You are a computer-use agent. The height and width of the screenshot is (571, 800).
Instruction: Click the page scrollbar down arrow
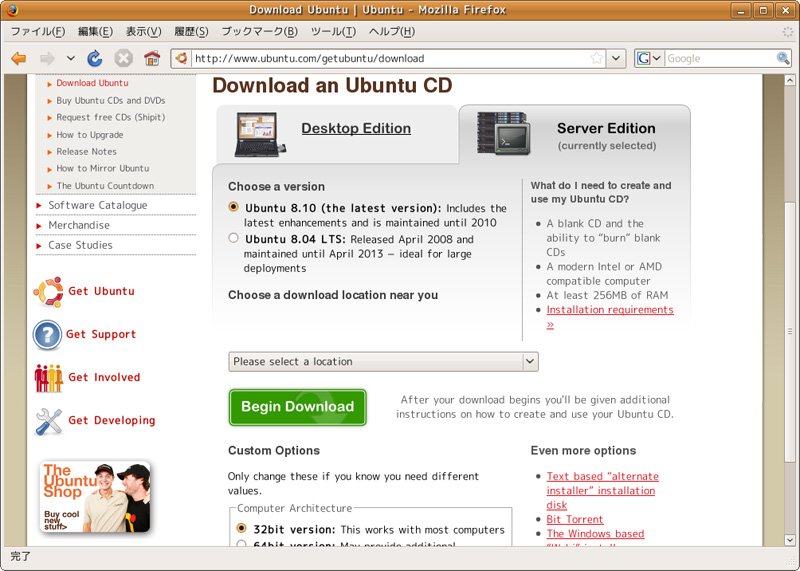[x=790, y=539]
